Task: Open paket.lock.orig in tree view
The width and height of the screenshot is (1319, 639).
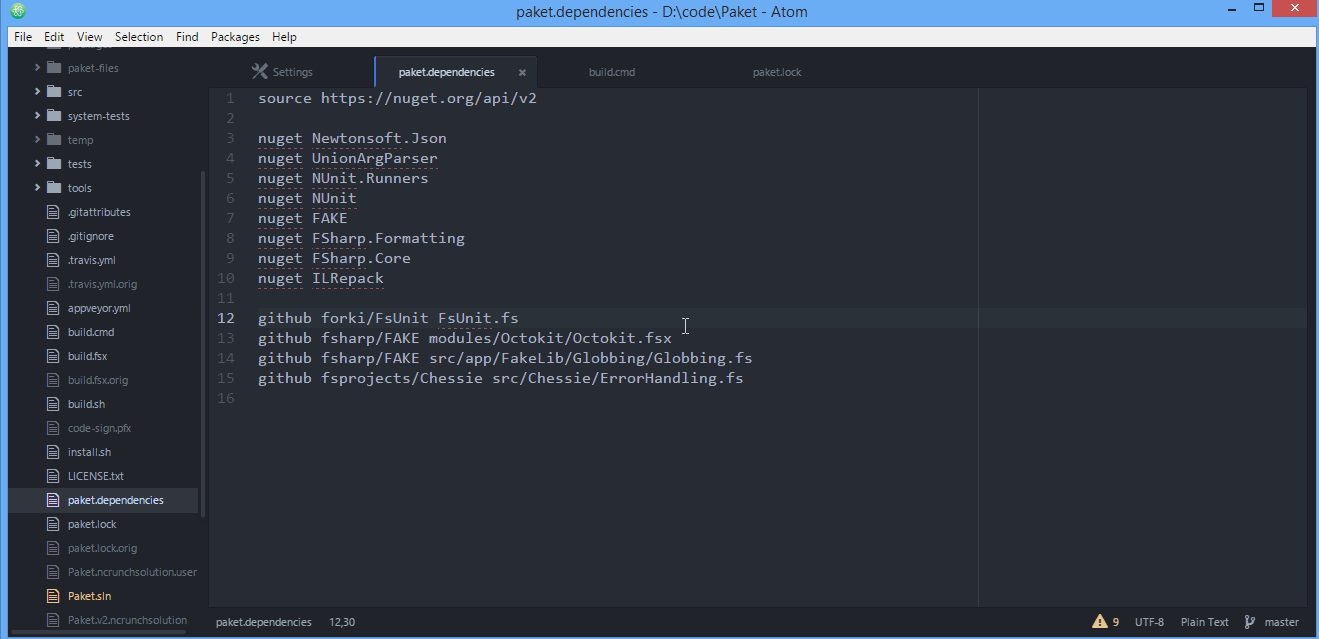Action: coord(102,548)
